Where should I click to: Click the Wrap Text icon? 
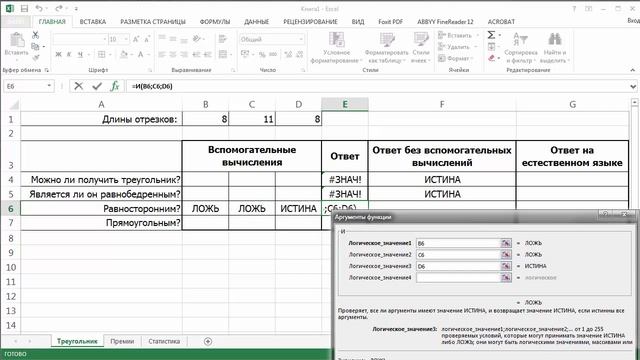click(222, 39)
